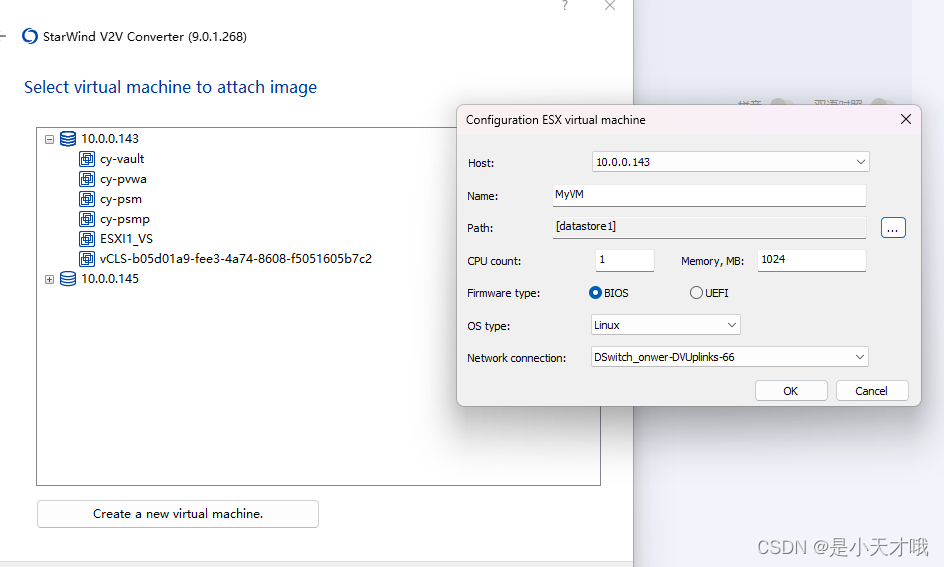Close the V2V Converter wizard window
The image size is (944, 567).
tap(610, 5)
